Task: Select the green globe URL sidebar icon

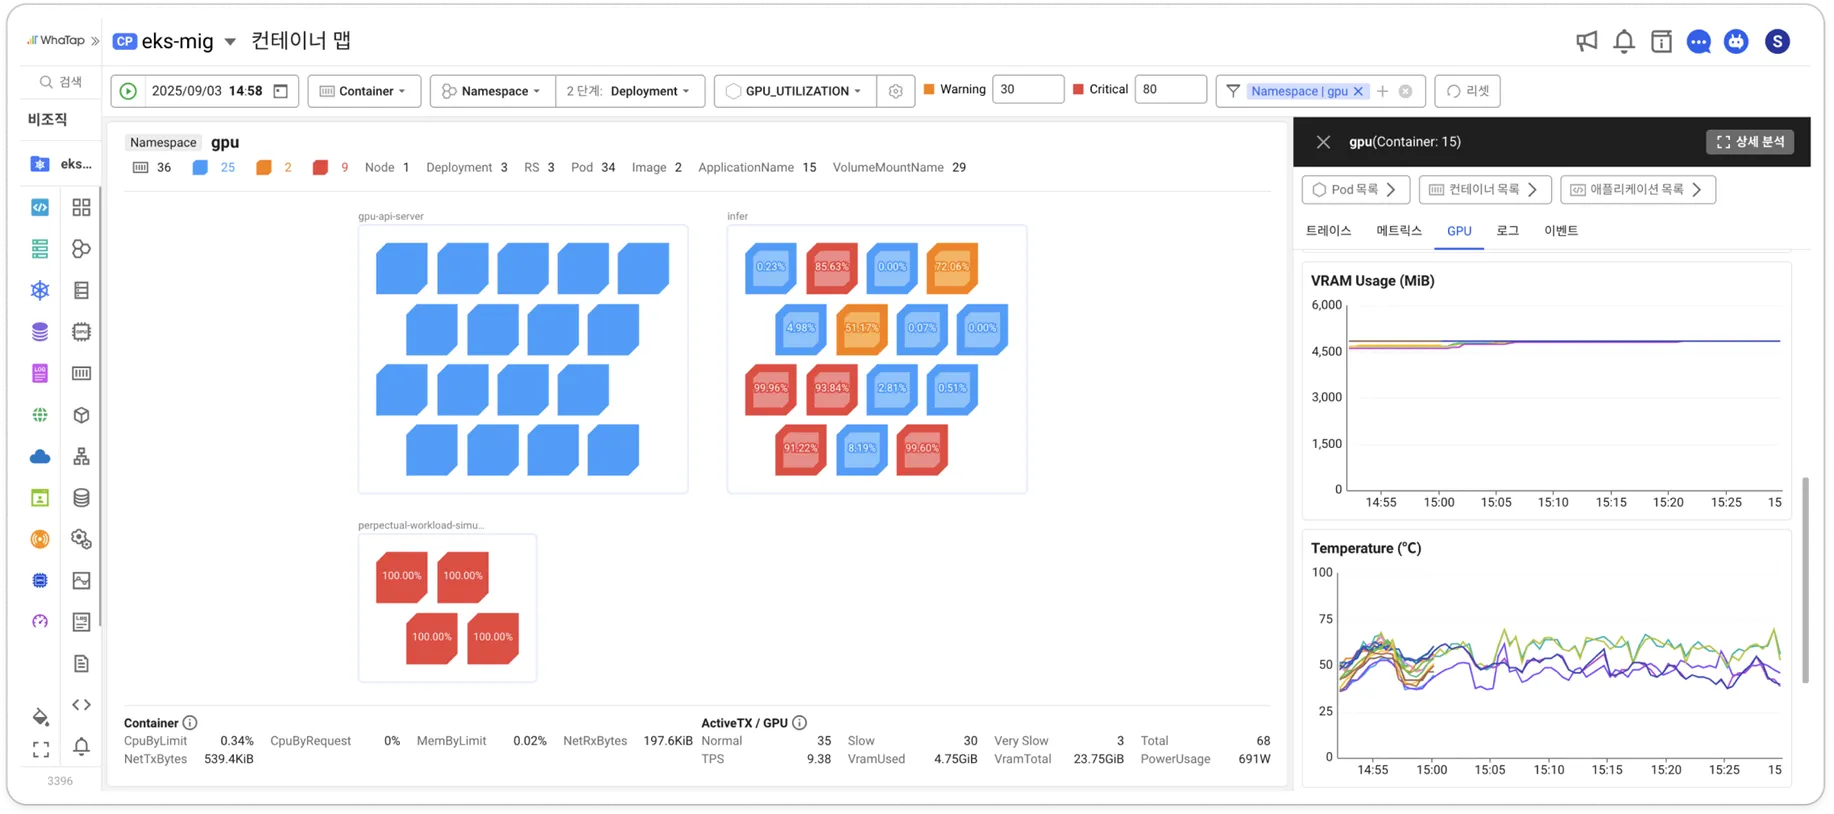Action: coord(40,415)
